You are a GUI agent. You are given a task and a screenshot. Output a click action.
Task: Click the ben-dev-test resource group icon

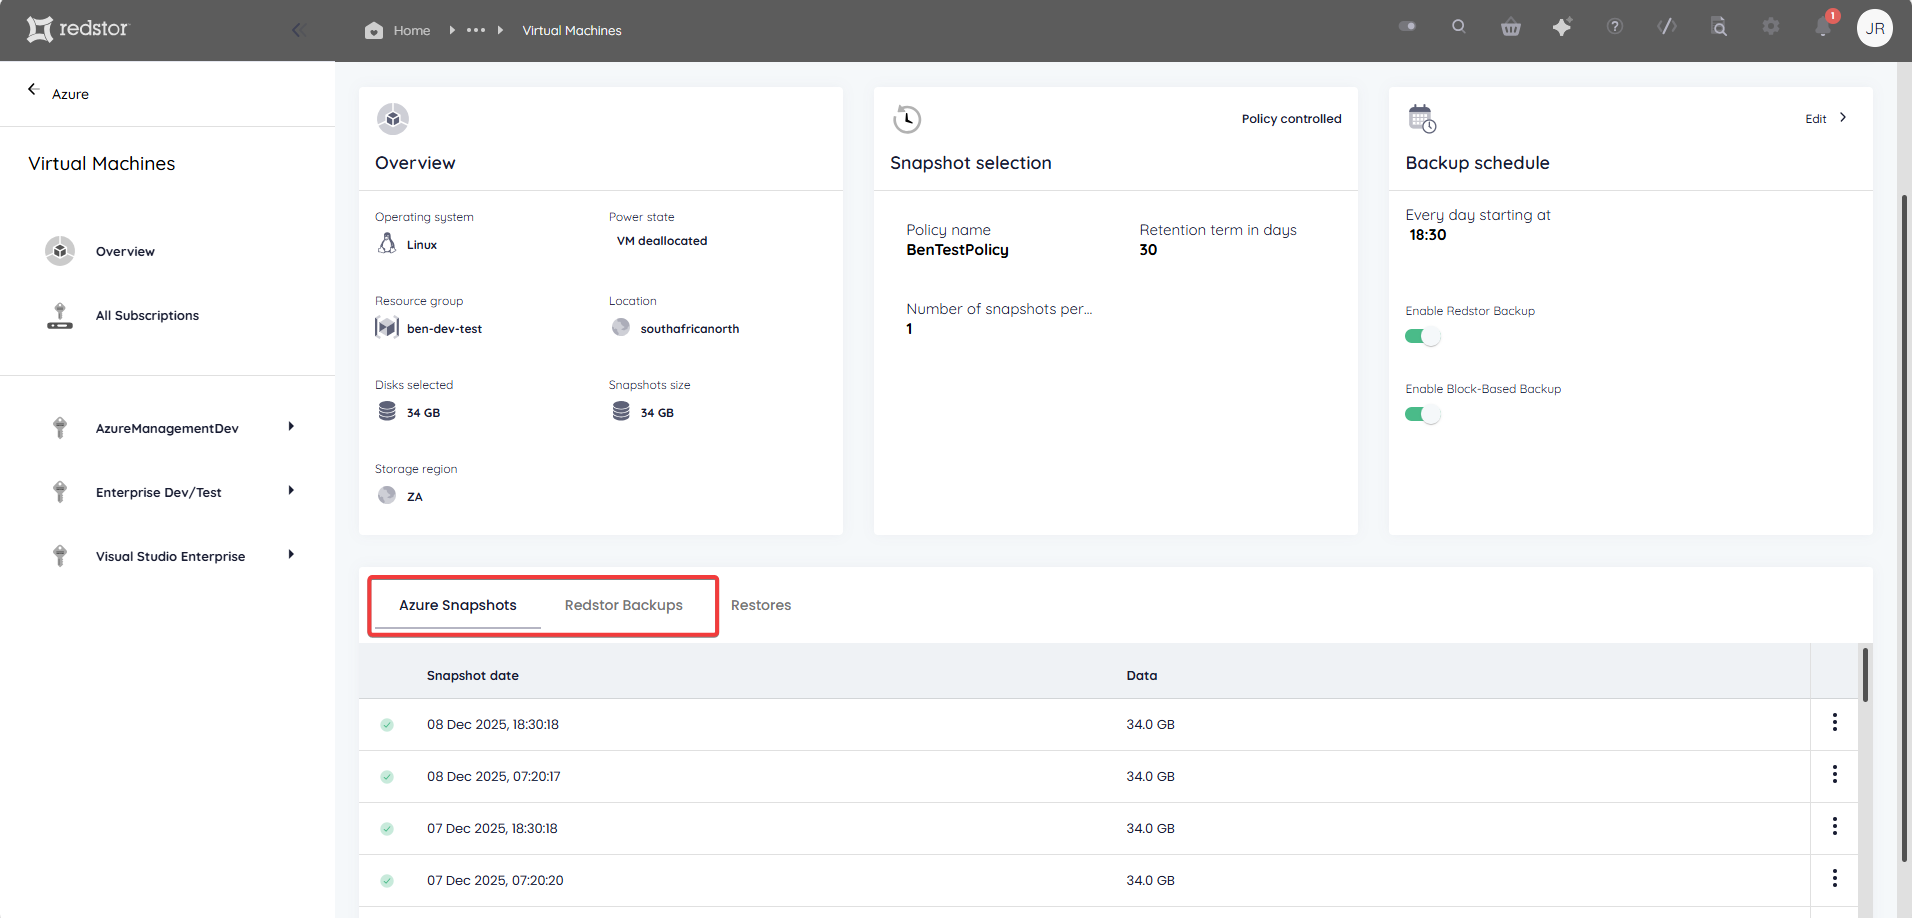coord(387,327)
